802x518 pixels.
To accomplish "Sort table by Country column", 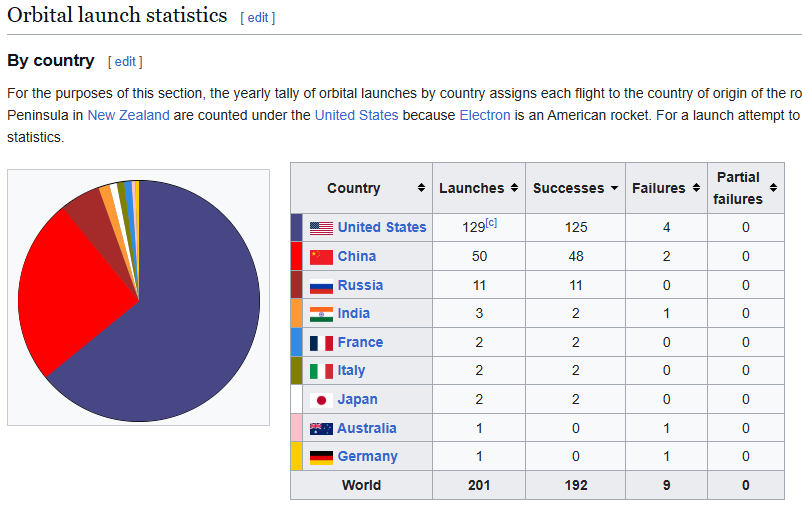I will click(421, 188).
